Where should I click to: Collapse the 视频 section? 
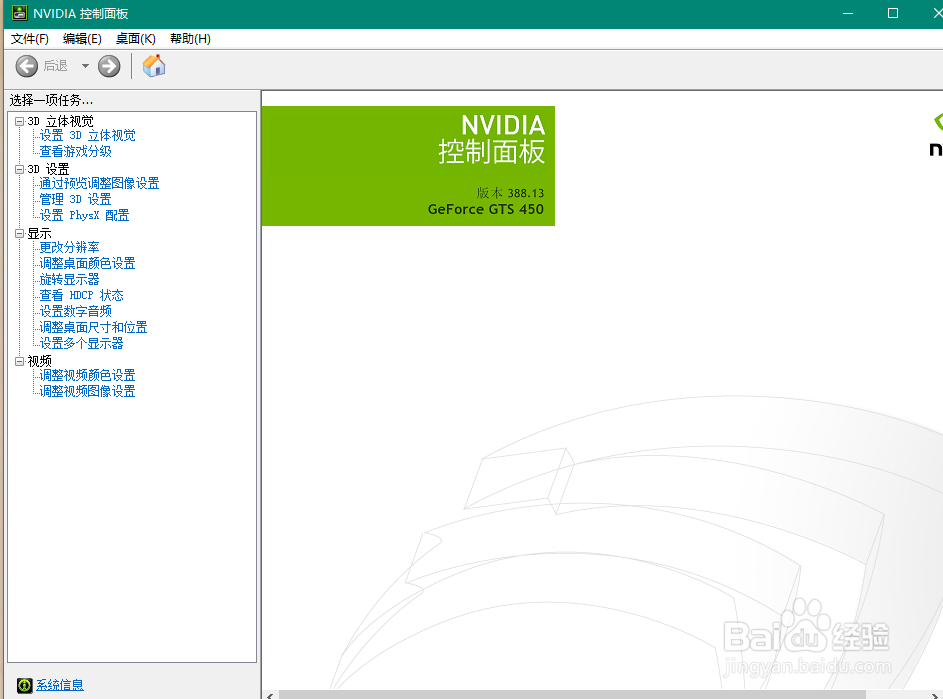tap(18, 359)
